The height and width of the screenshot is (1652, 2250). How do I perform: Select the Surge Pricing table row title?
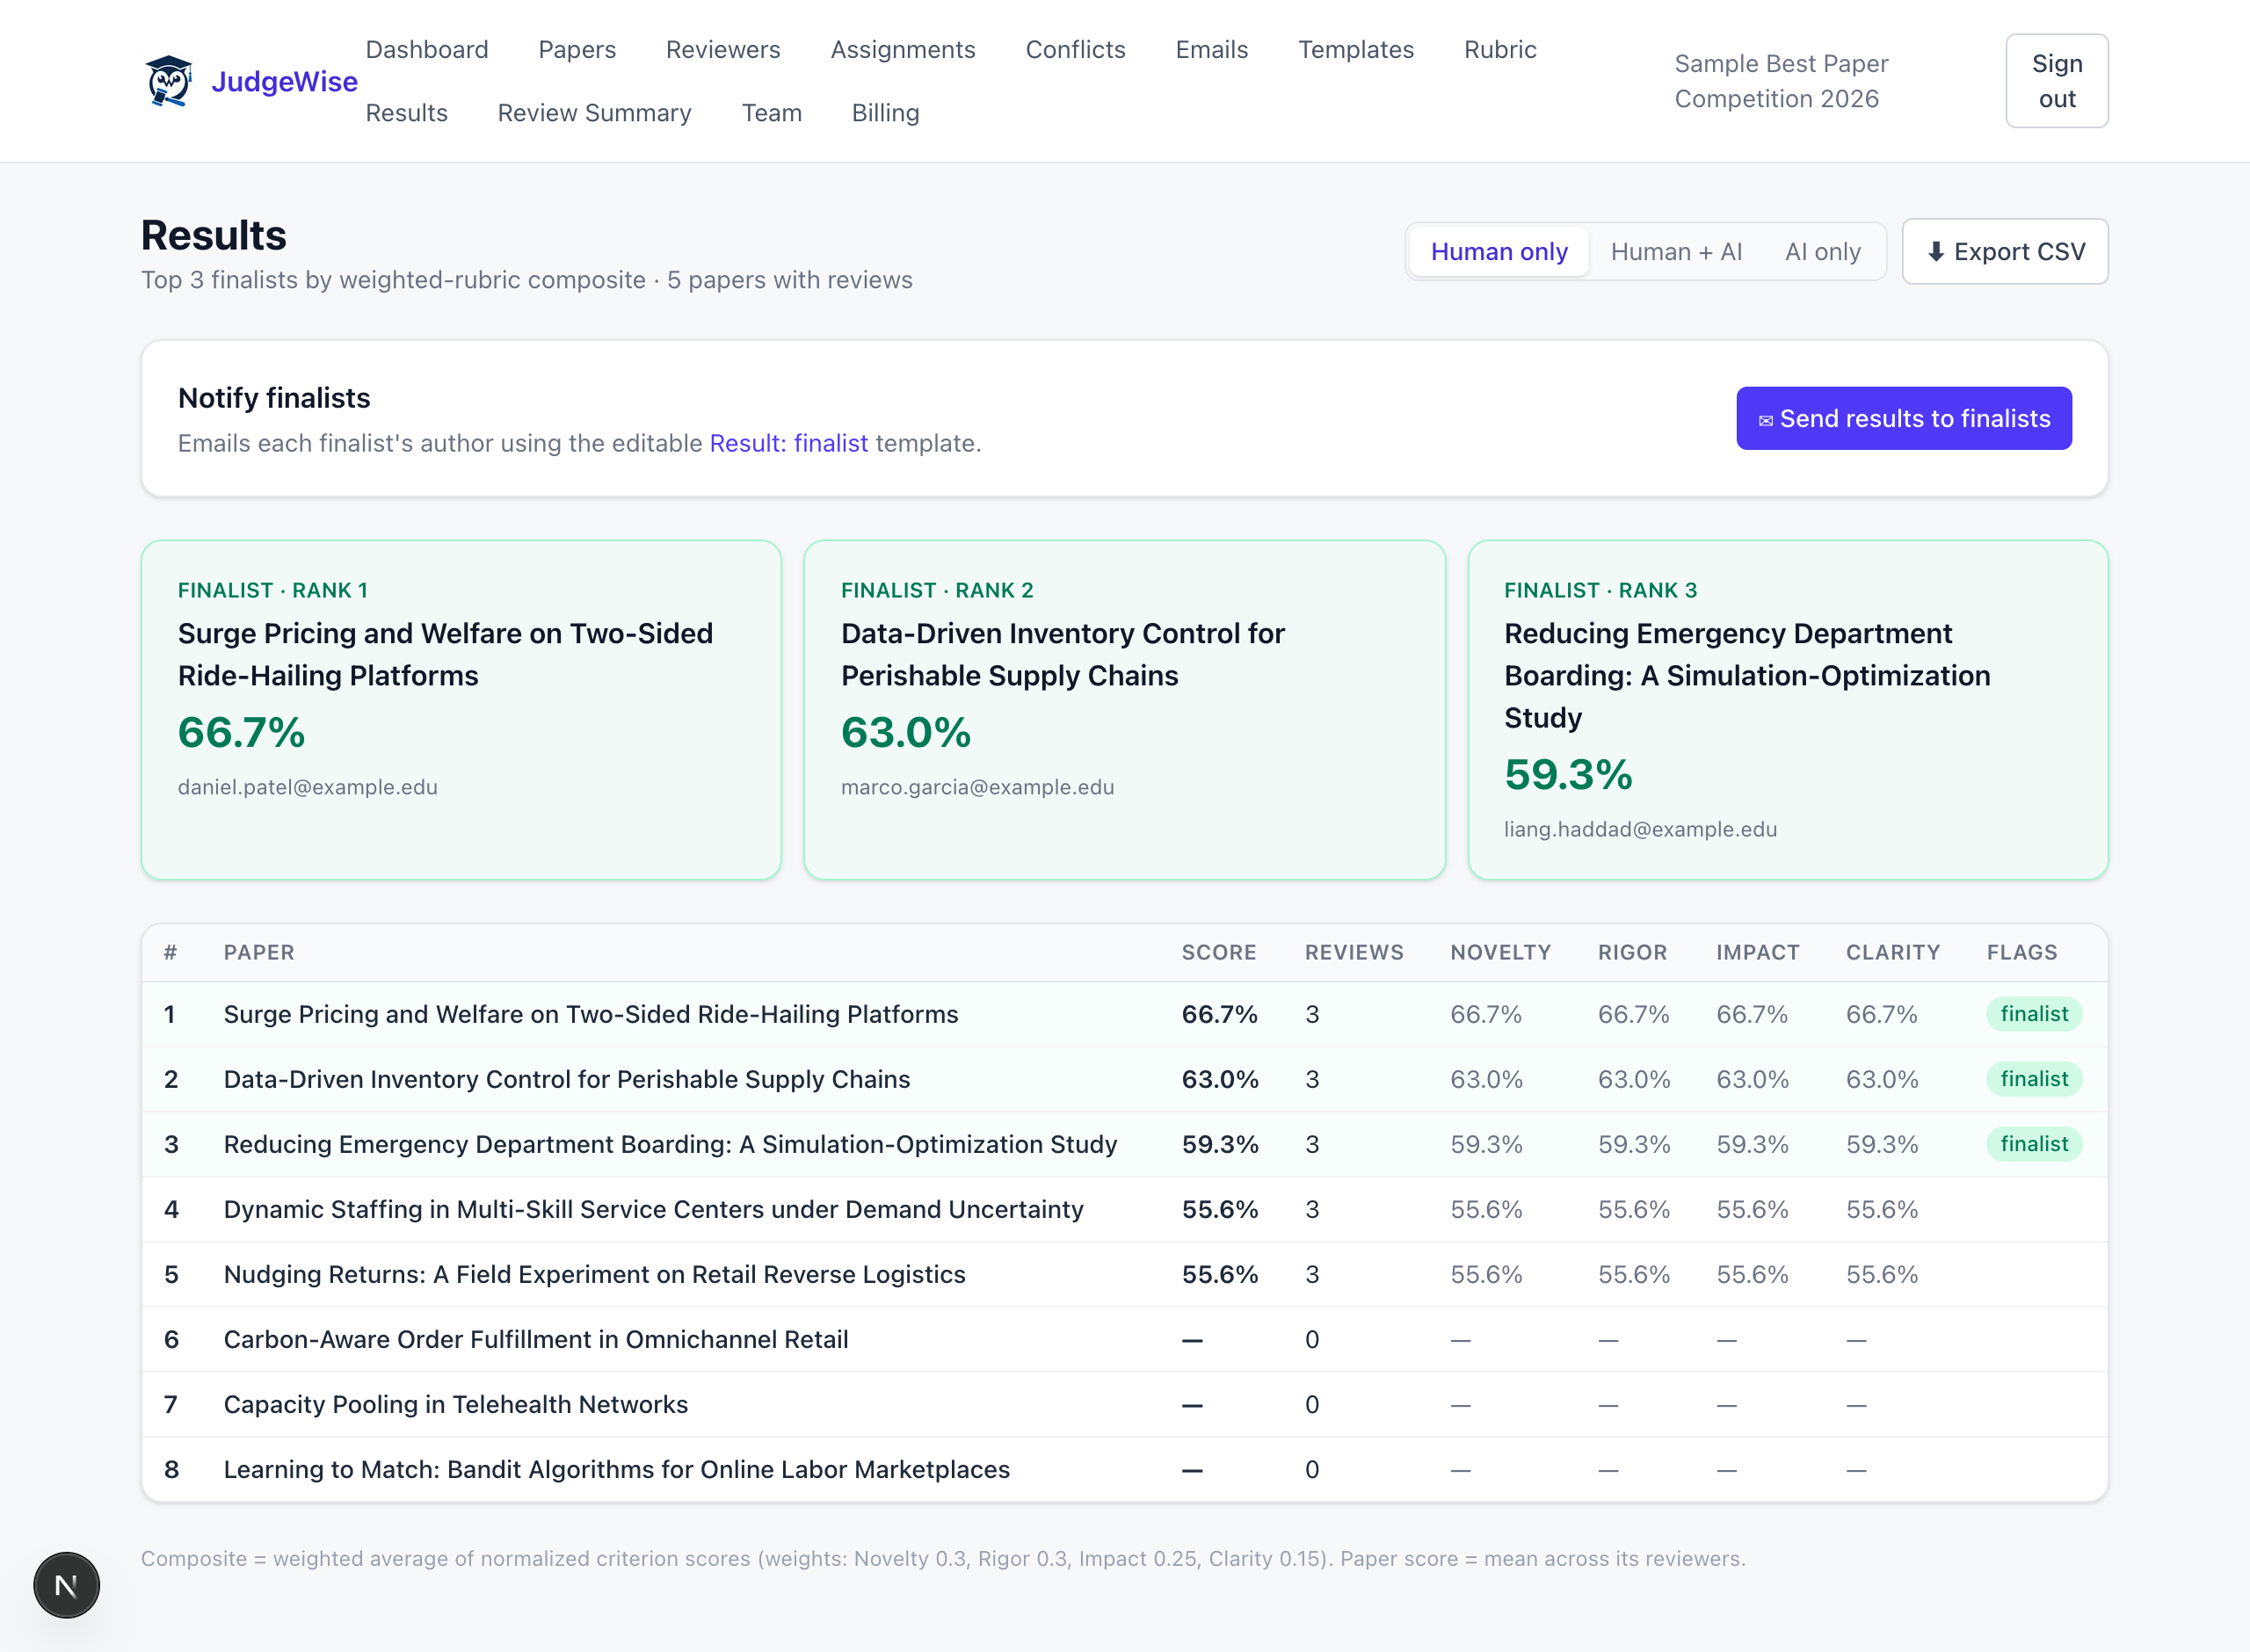(590, 1014)
